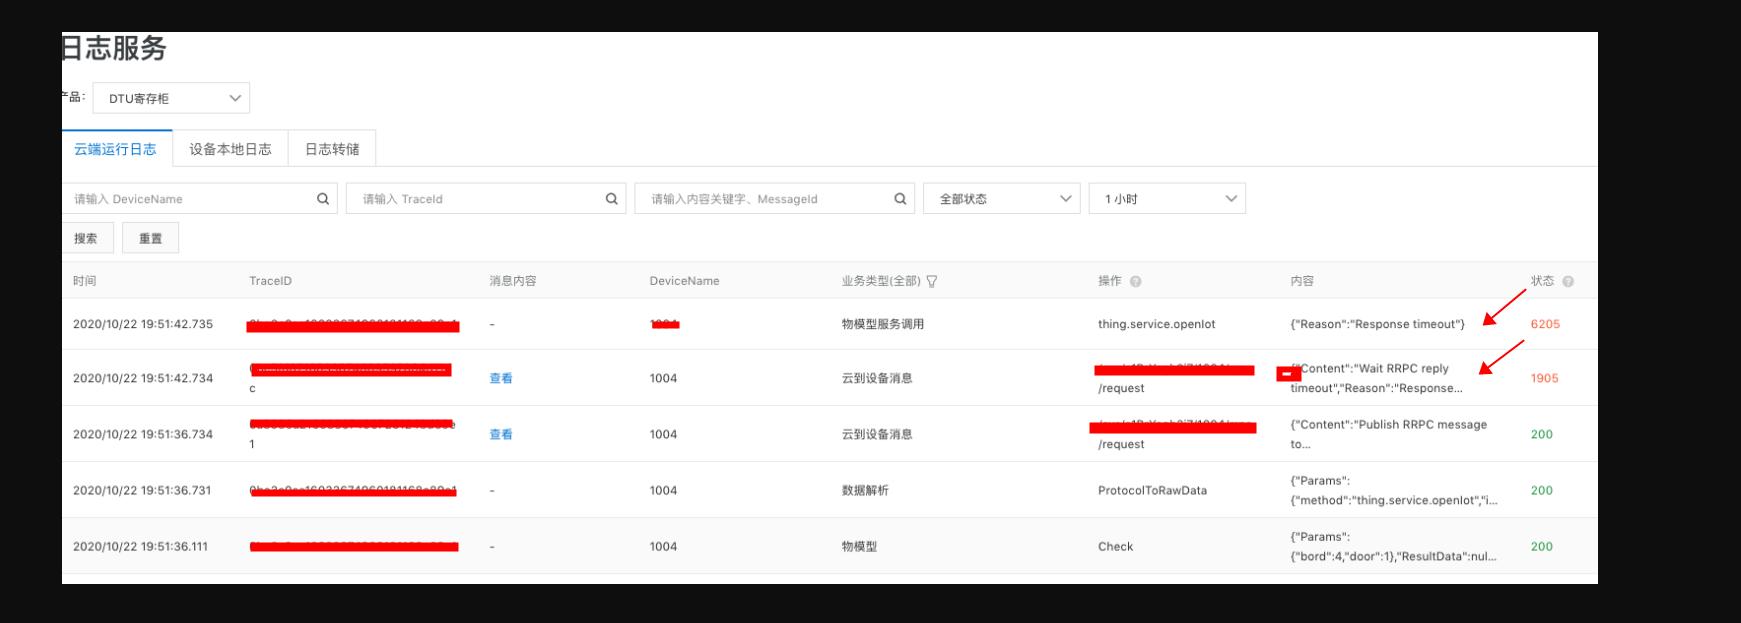Click the DeviceName column header
Screen dimensions: 1741x623
[x=685, y=281]
